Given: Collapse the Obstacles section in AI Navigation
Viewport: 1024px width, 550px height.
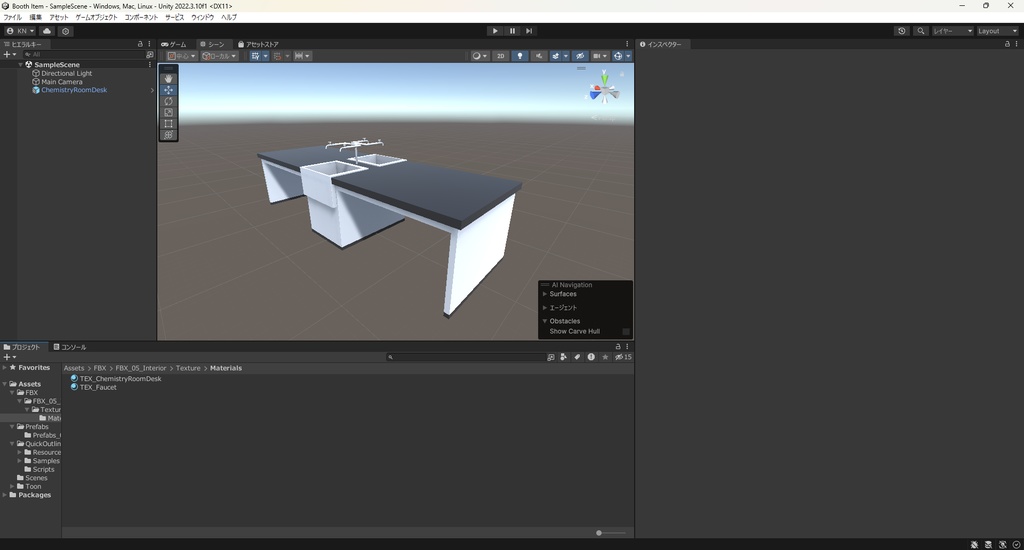Looking at the screenshot, I should (545, 321).
